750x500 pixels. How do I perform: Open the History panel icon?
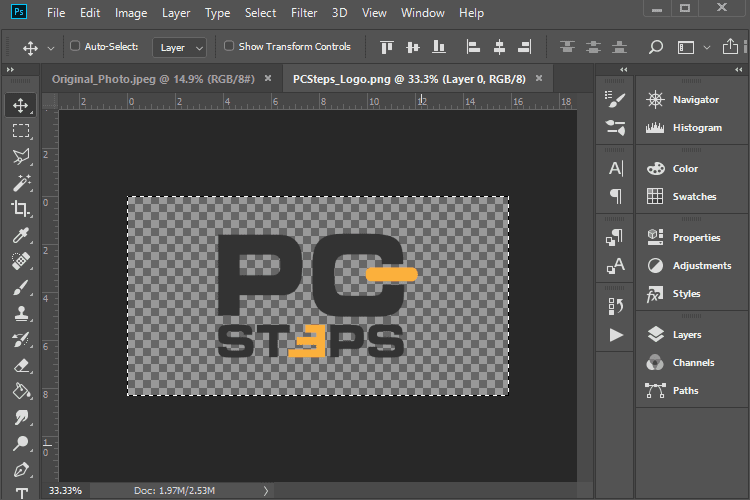[x=615, y=306]
